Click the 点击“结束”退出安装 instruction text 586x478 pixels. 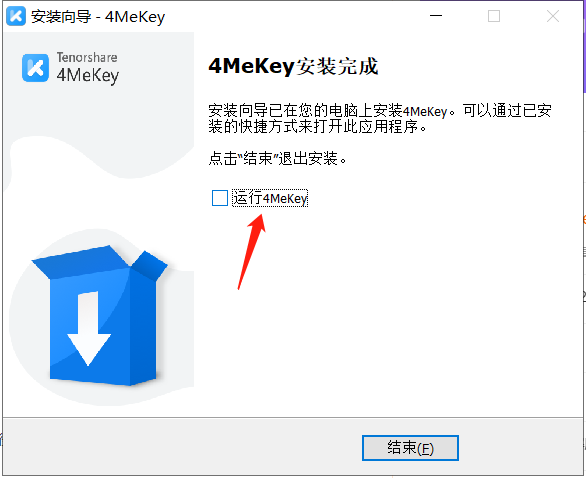tap(278, 158)
